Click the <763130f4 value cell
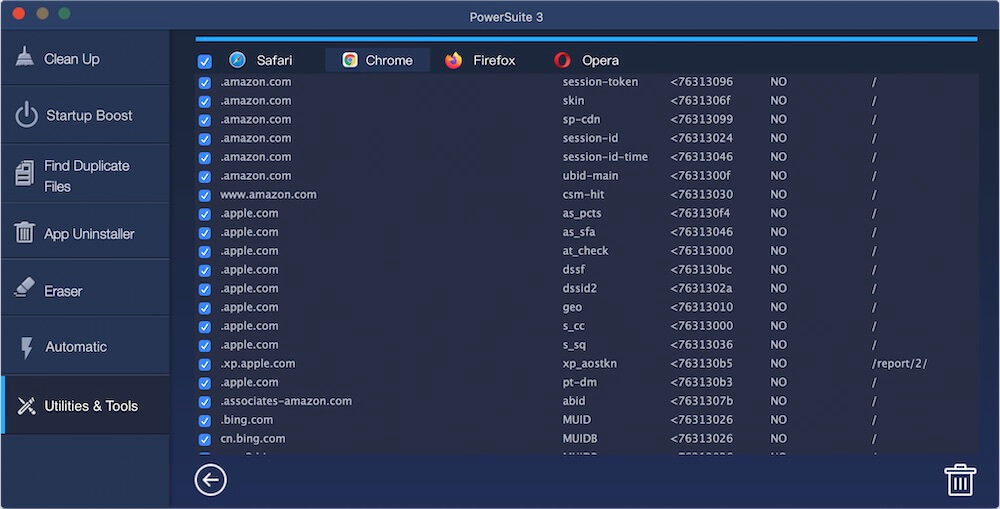Image resolution: width=1000 pixels, height=509 pixels. pos(700,213)
